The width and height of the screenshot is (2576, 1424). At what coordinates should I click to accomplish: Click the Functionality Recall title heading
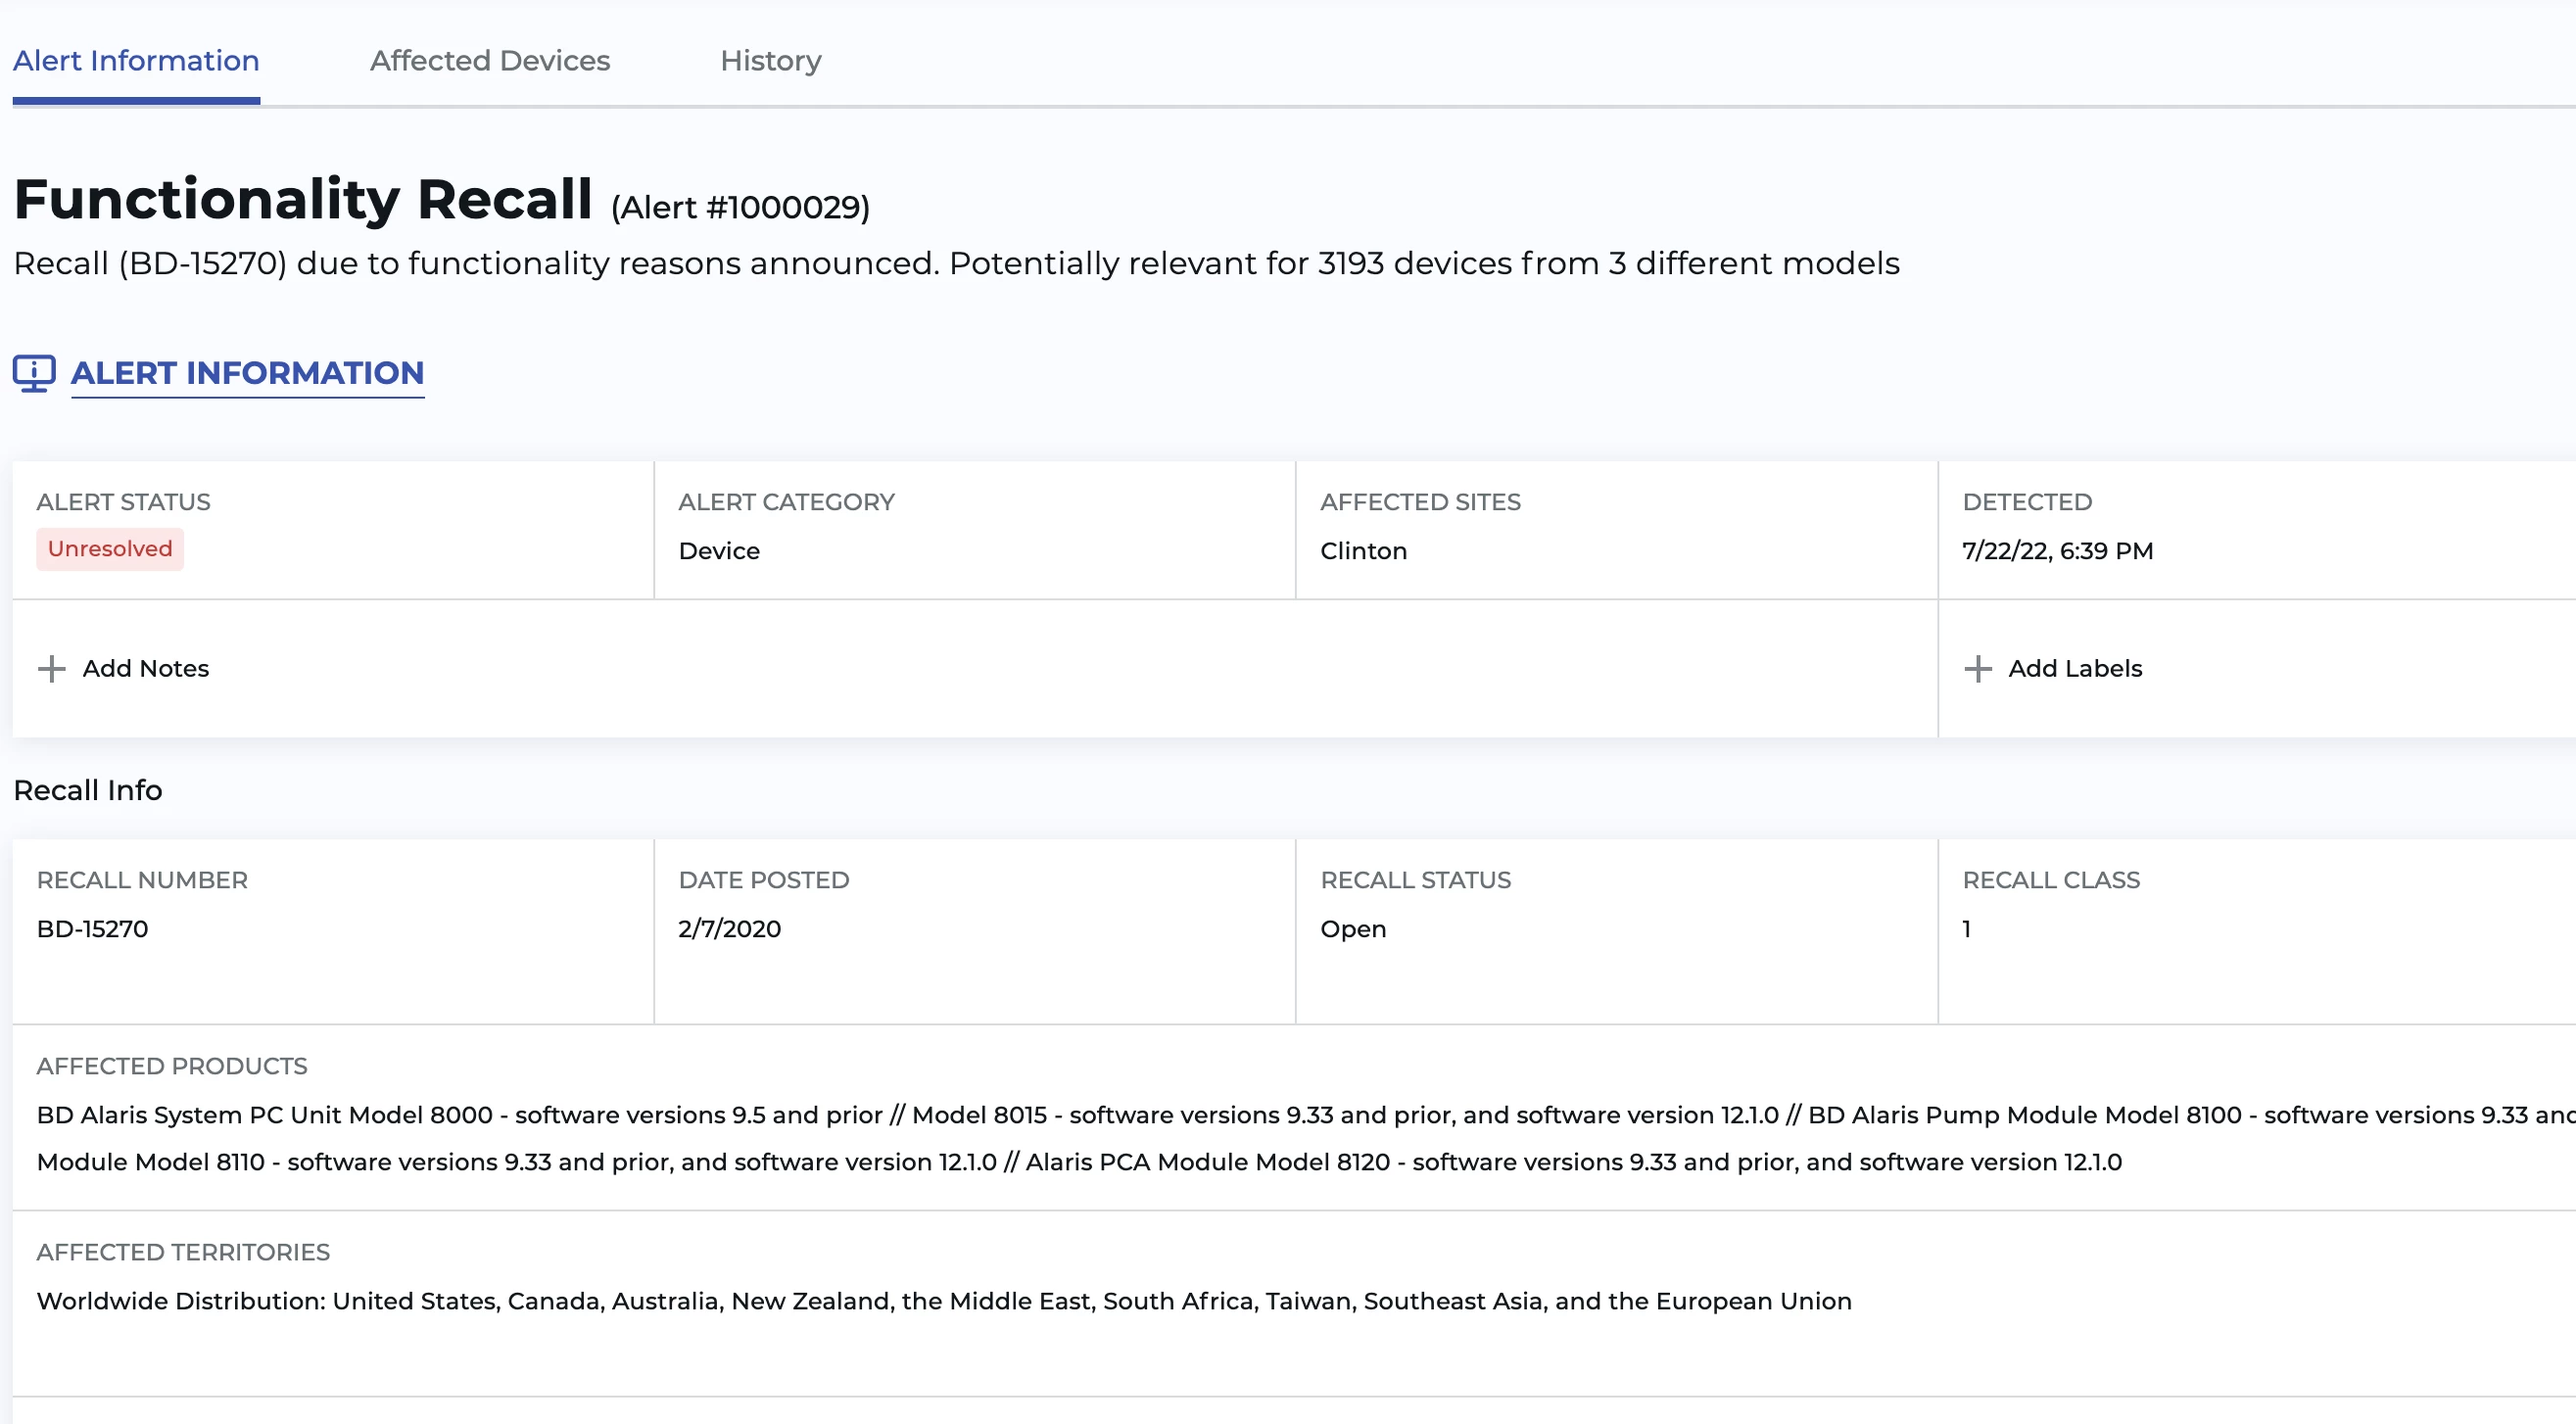303,199
